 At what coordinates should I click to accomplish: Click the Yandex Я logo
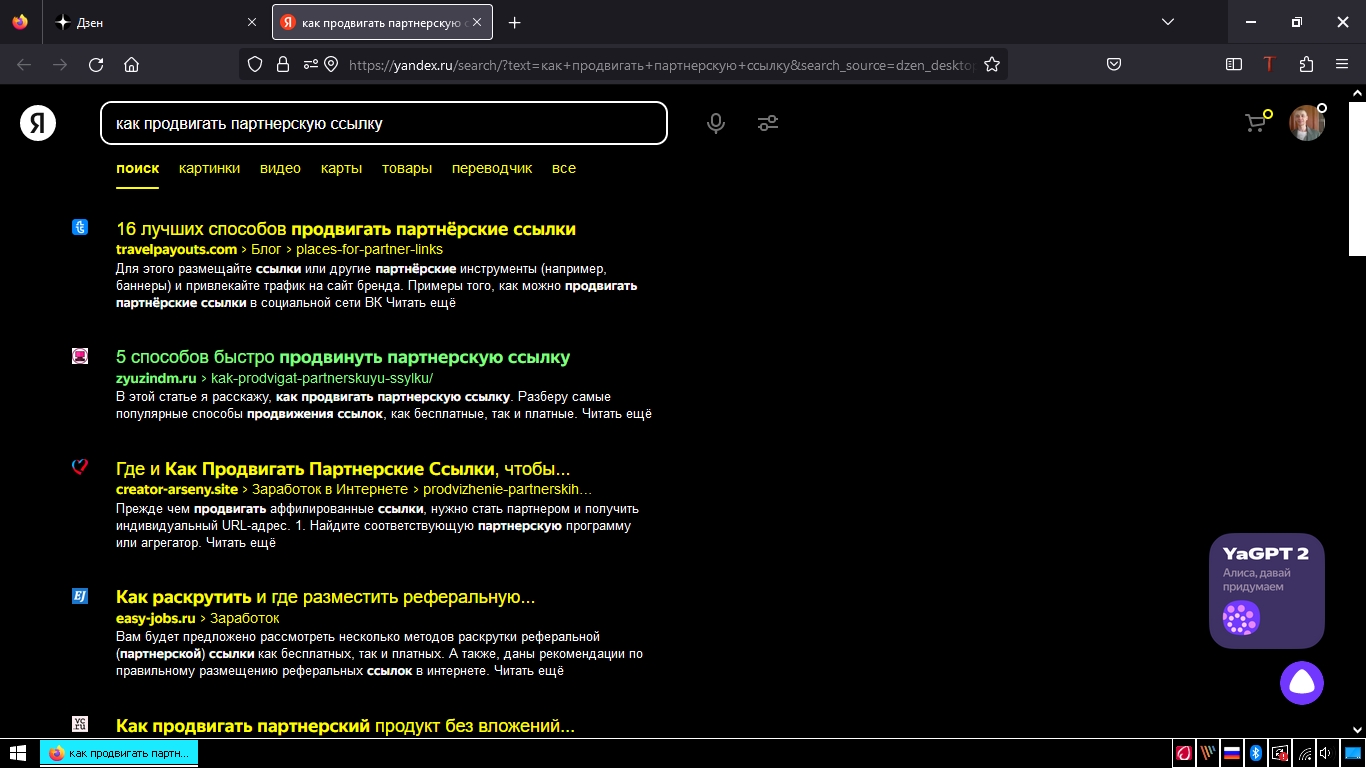38,123
